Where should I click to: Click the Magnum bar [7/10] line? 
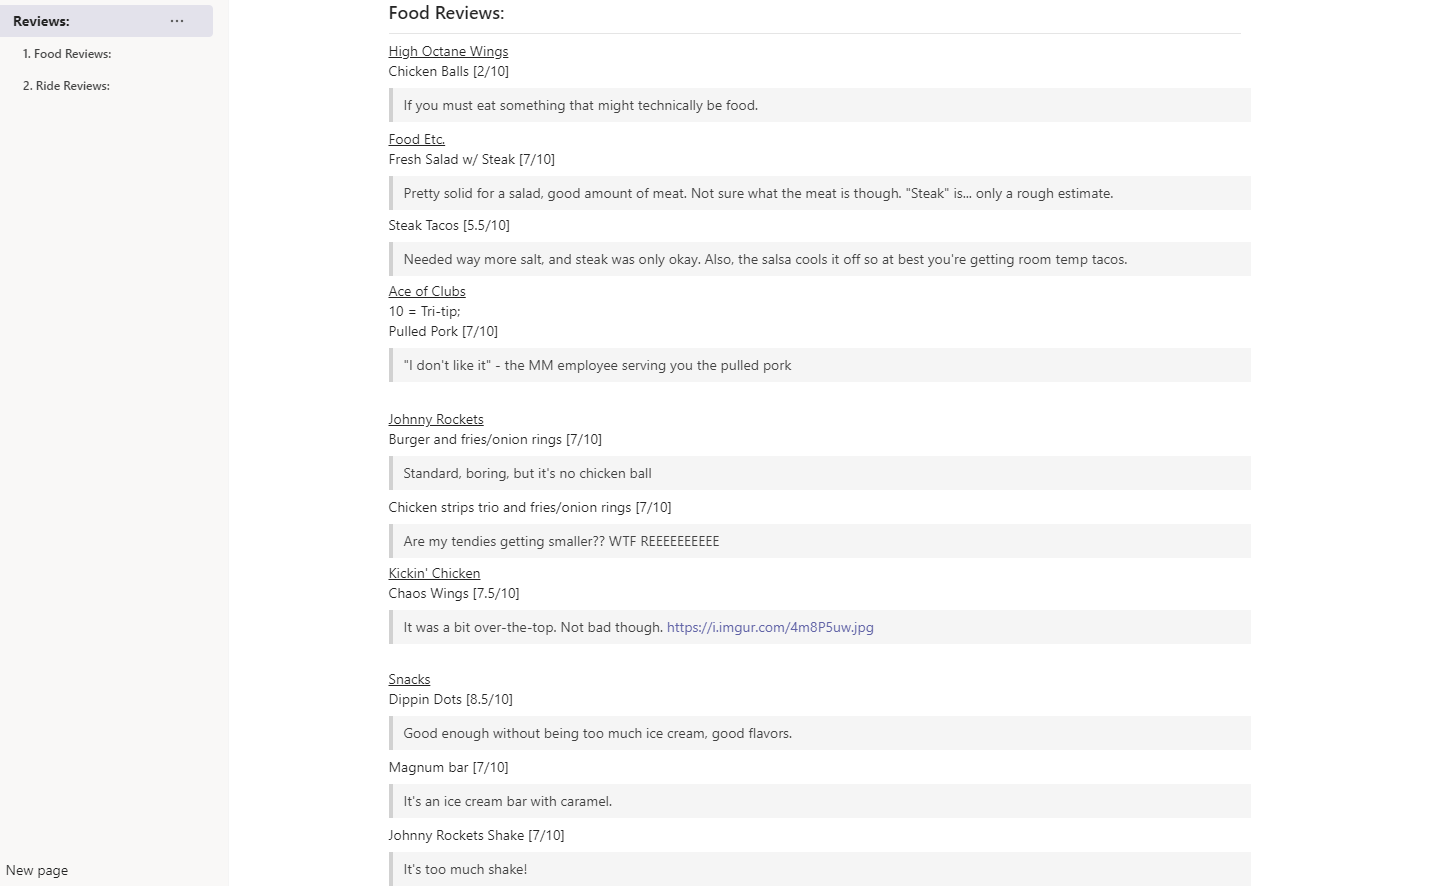coord(448,768)
